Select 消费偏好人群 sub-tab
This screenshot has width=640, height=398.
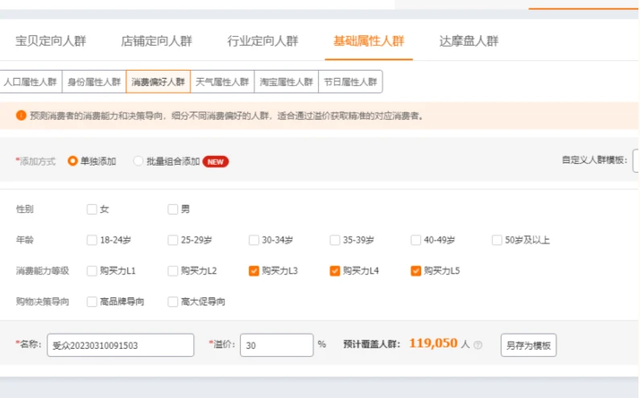(158, 82)
